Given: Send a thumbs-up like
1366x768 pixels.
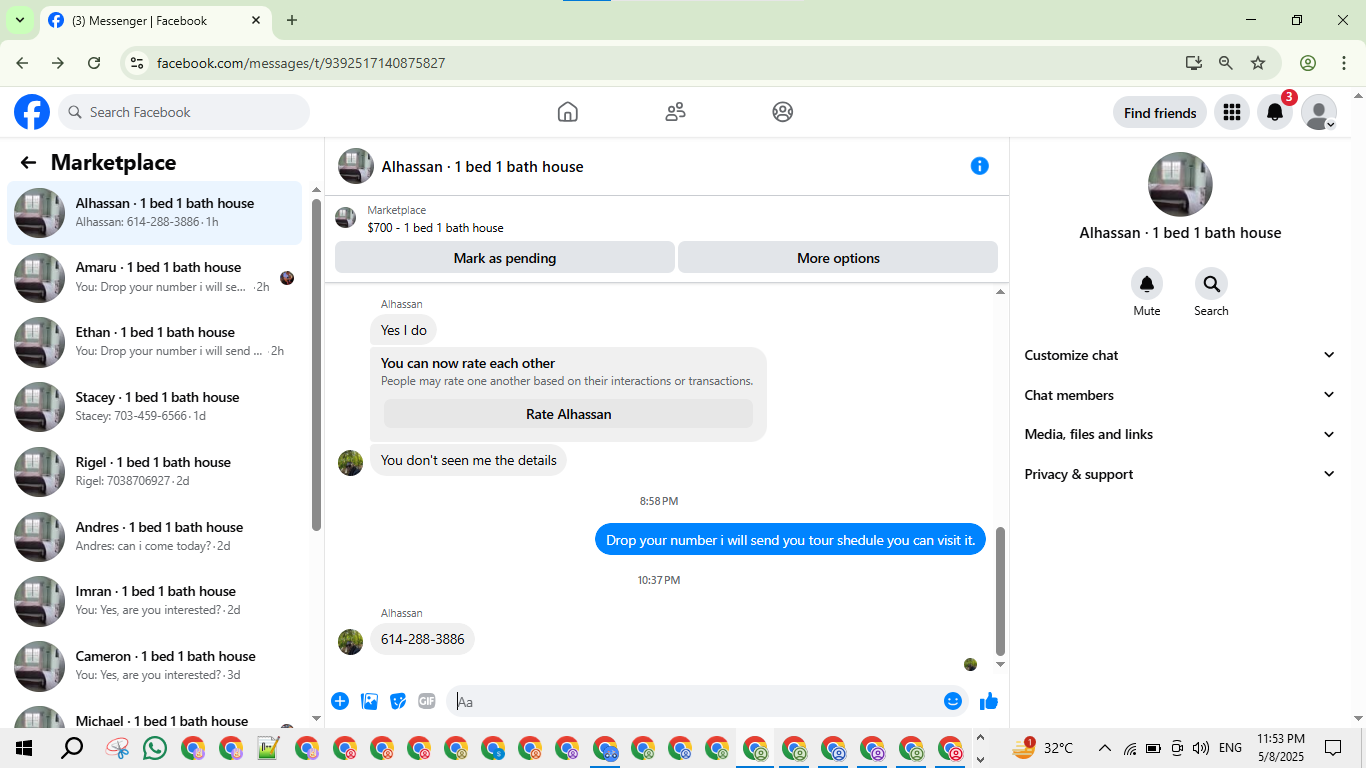Looking at the screenshot, I should coord(989,701).
